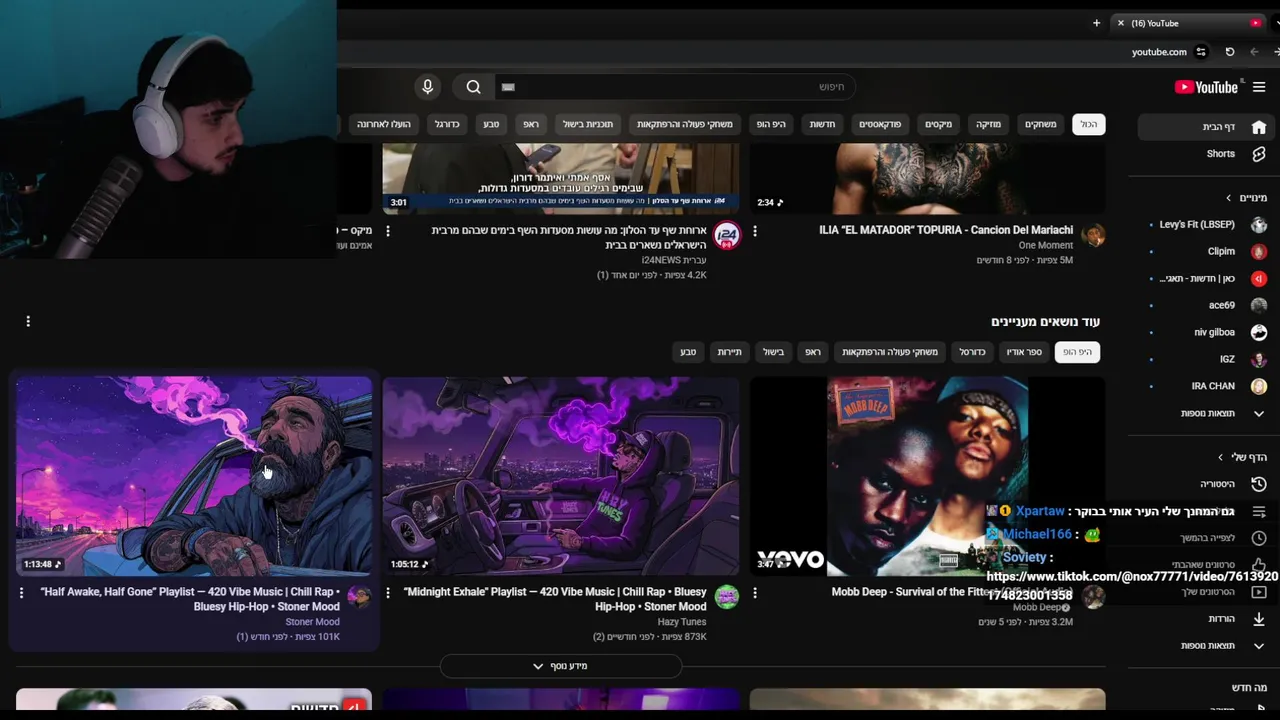Open options menu for Mobb Deep video
This screenshot has height=720, width=1280.
tap(755, 593)
